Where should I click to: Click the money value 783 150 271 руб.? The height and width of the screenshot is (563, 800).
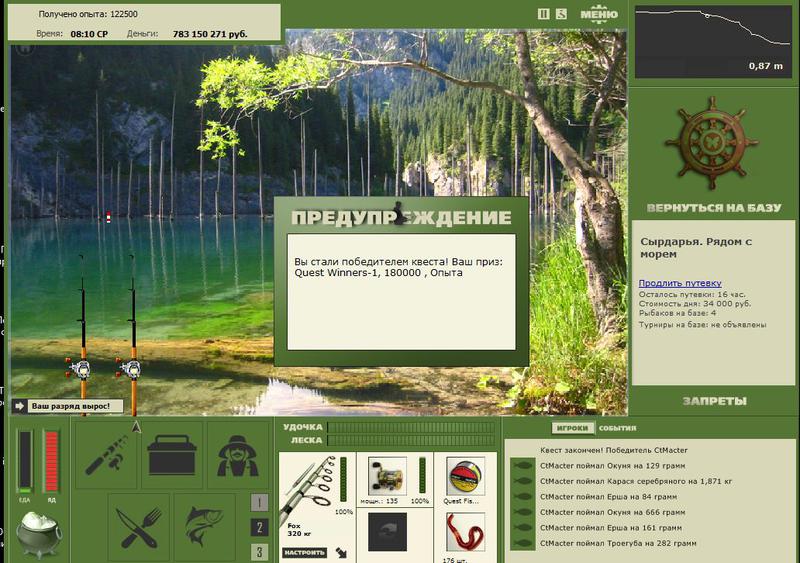click(210, 34)
